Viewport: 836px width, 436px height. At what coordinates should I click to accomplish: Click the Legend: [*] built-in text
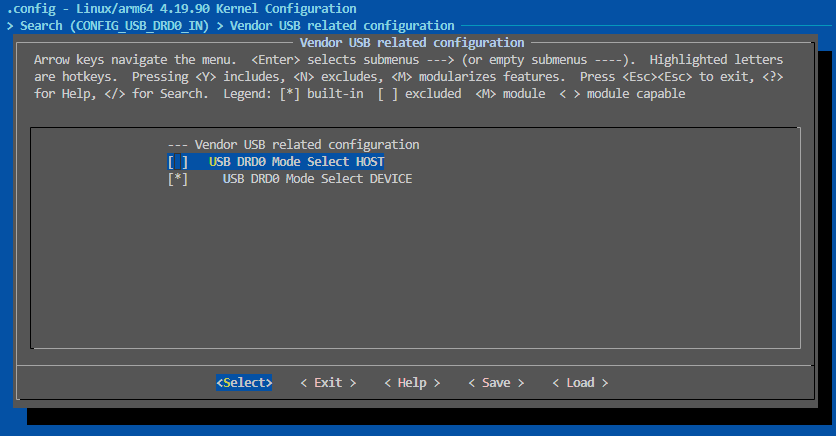pyautogui.click(x=293, y=94)
